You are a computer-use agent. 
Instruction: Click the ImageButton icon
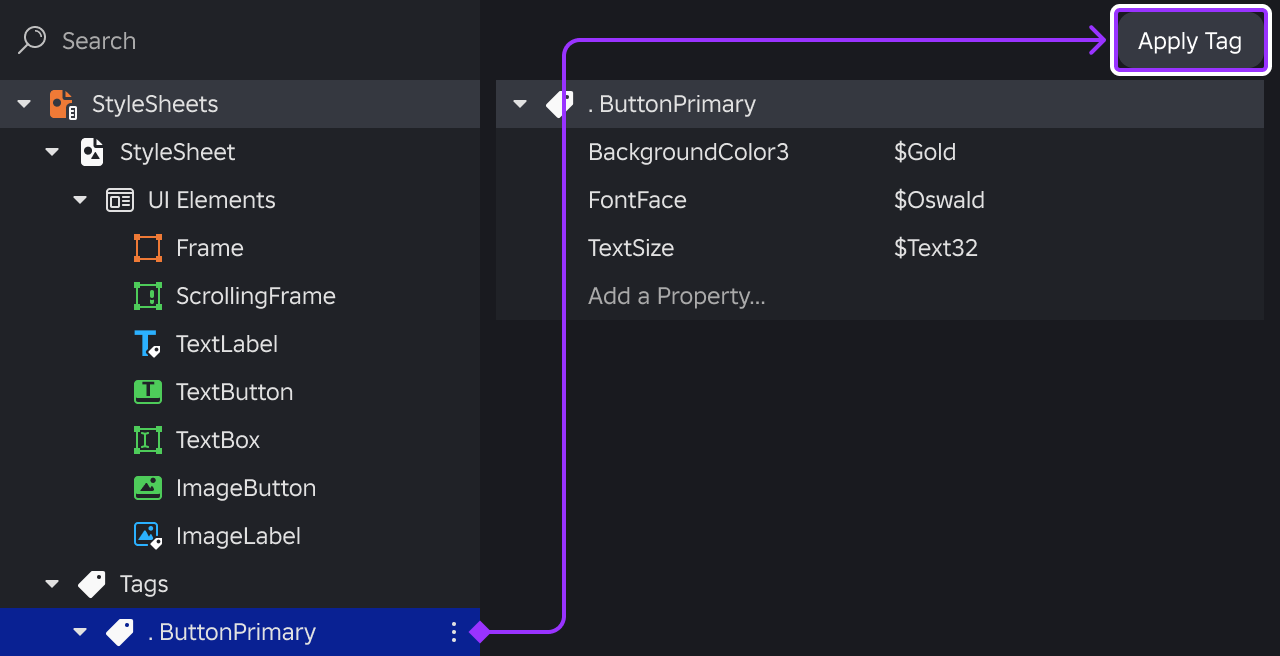[x=148, y=488]
